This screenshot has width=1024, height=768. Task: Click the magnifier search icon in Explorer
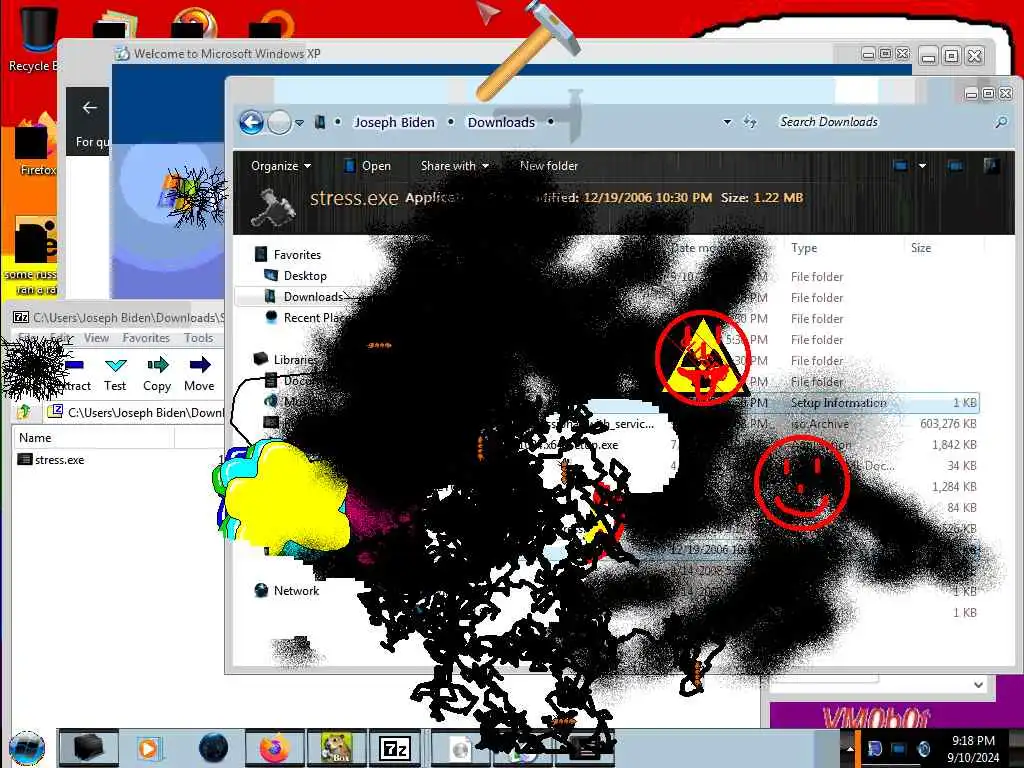[x=1000, y=122]
